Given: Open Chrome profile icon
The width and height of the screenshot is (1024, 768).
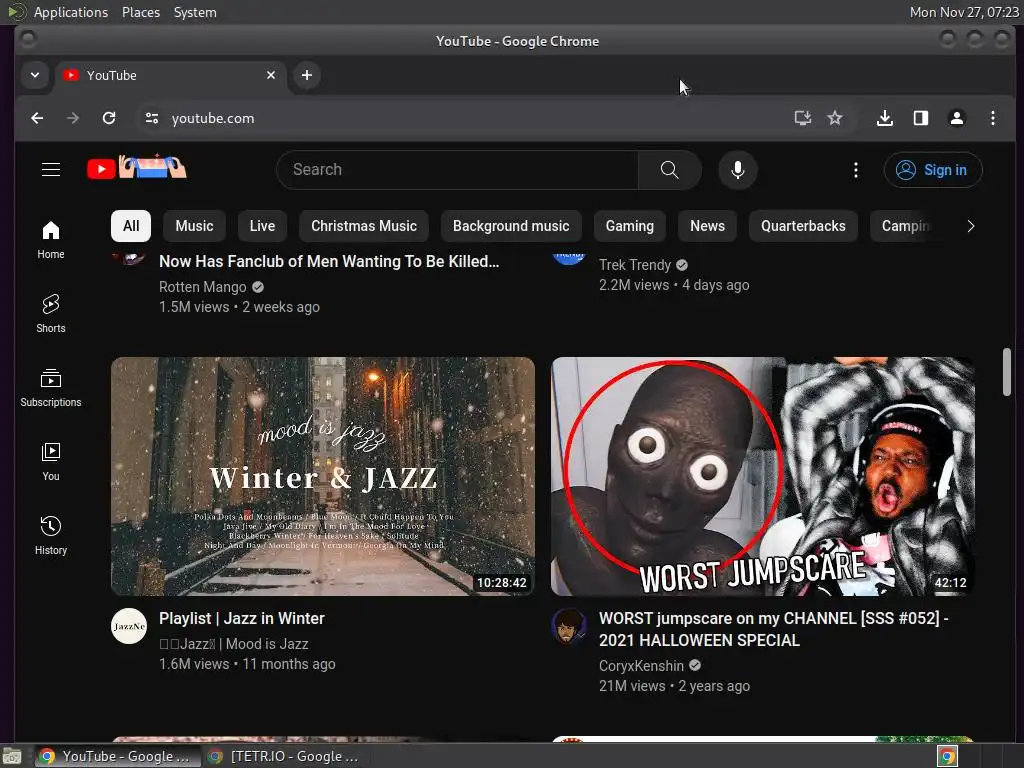Looking at the screenshot, I should pyautogui.click(x=957, y=118).
